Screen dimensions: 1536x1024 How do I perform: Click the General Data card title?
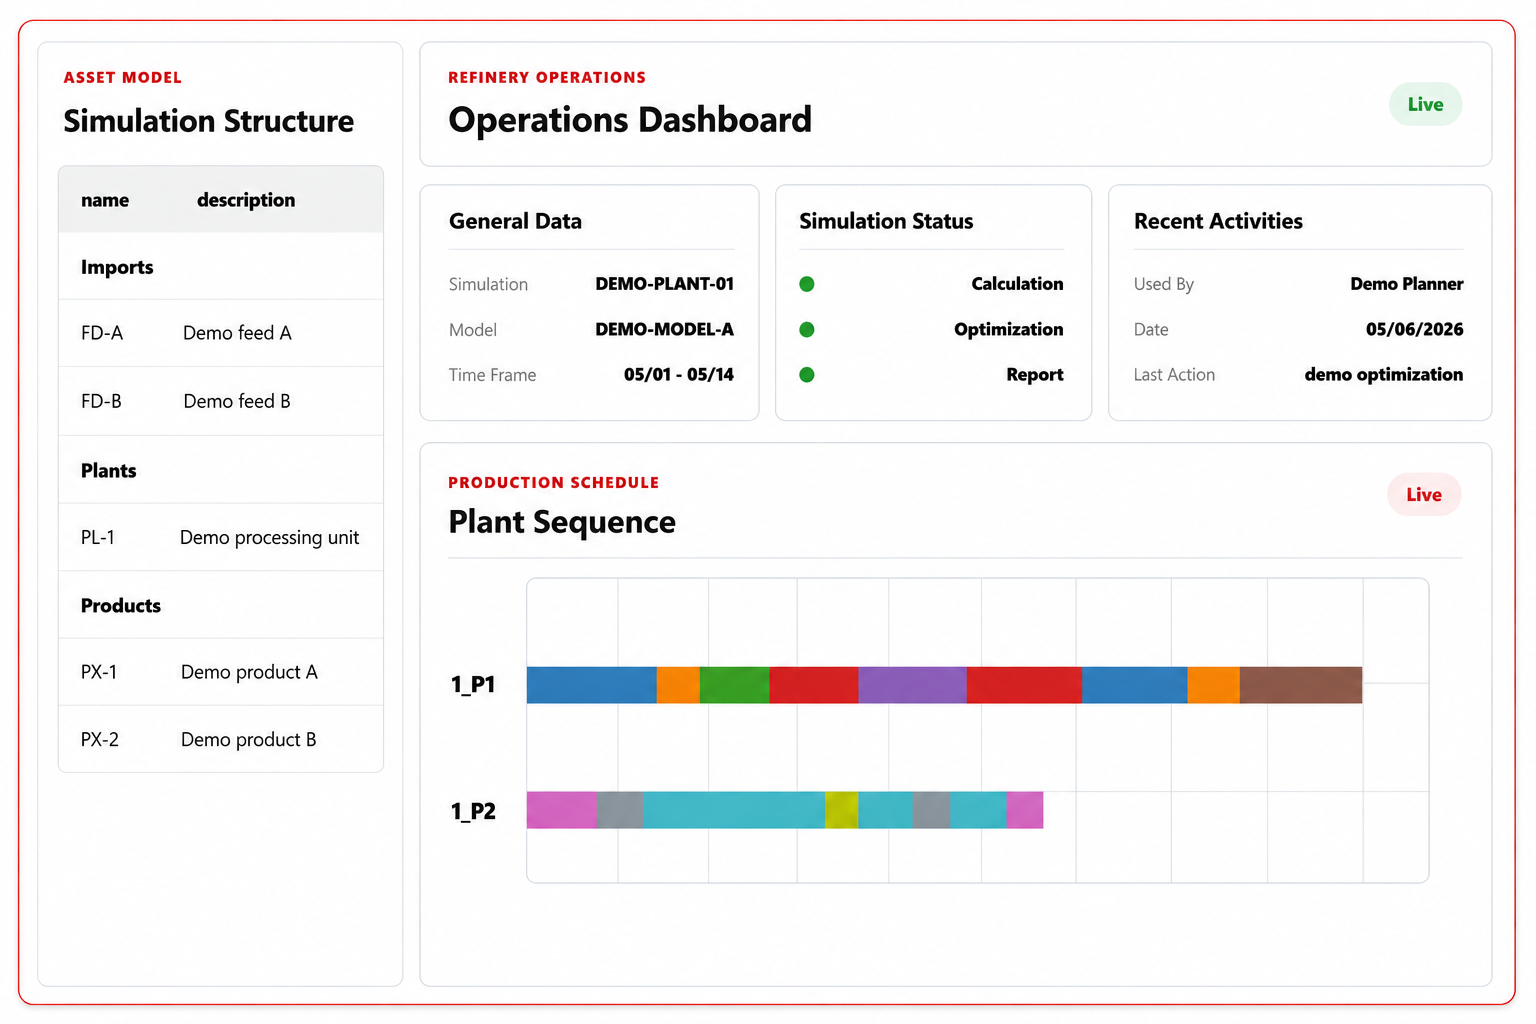click(x=515, y=221)
